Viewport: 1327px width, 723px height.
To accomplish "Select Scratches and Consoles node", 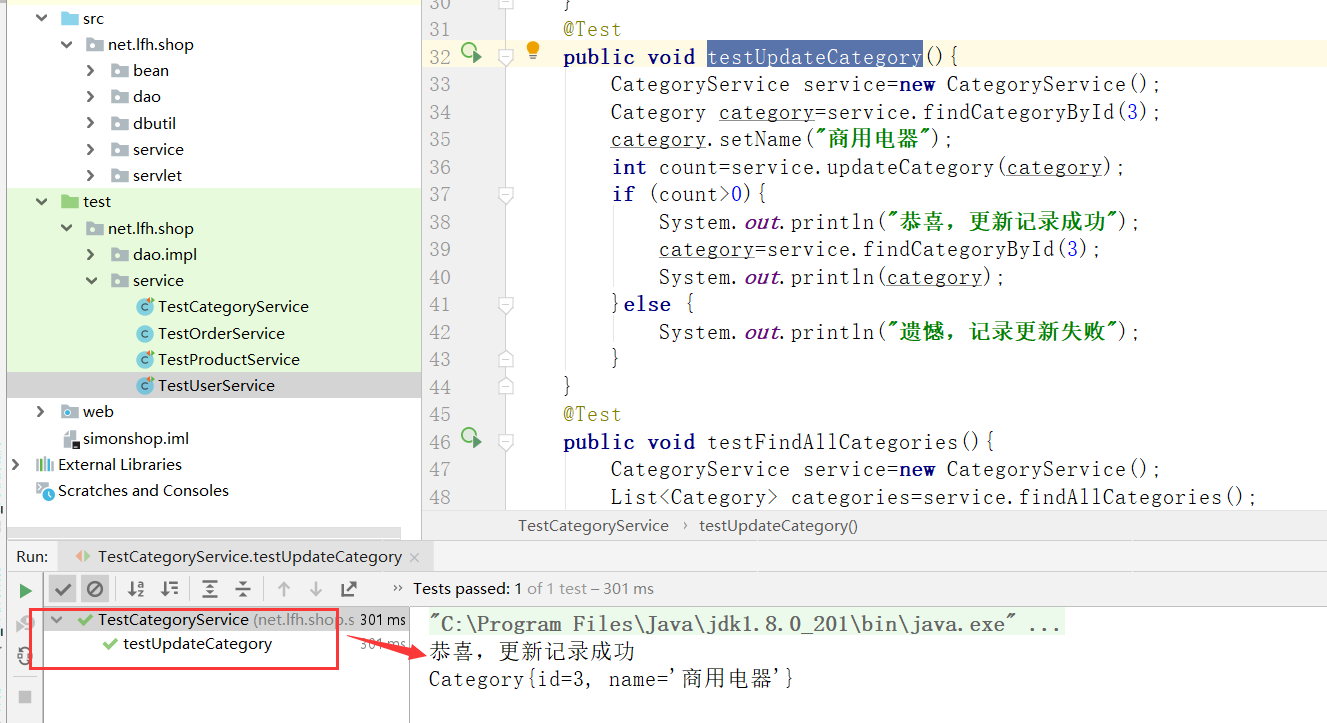I will 143,491.
